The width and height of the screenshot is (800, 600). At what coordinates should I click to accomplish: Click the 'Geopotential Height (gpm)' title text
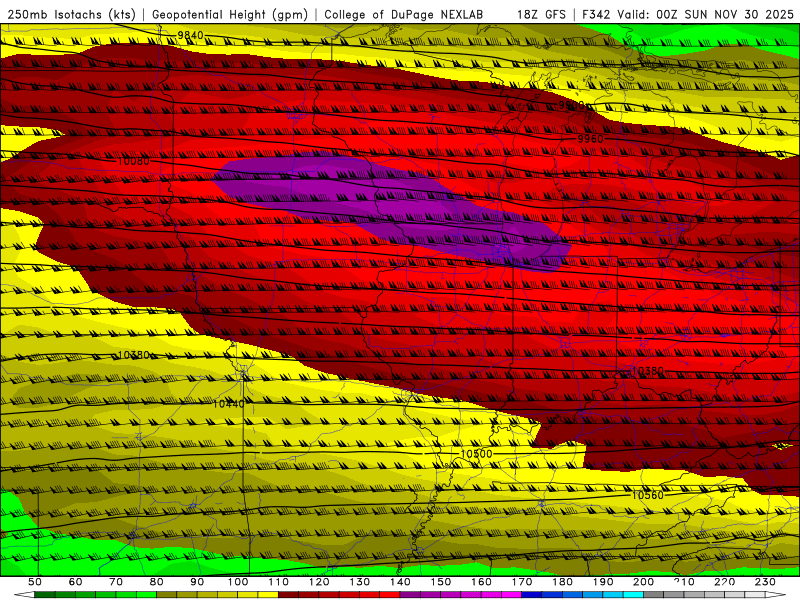[x=230, y=14]
